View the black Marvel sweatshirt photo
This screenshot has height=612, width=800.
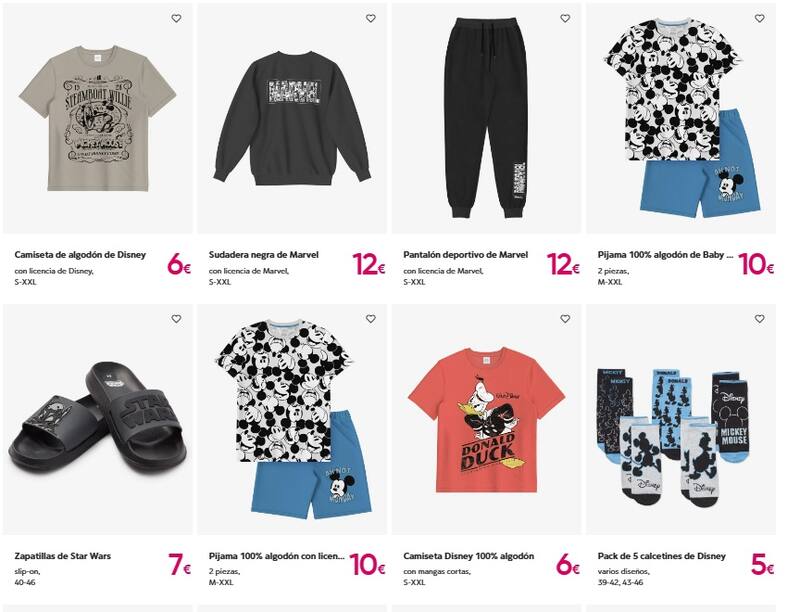[292, 118]
